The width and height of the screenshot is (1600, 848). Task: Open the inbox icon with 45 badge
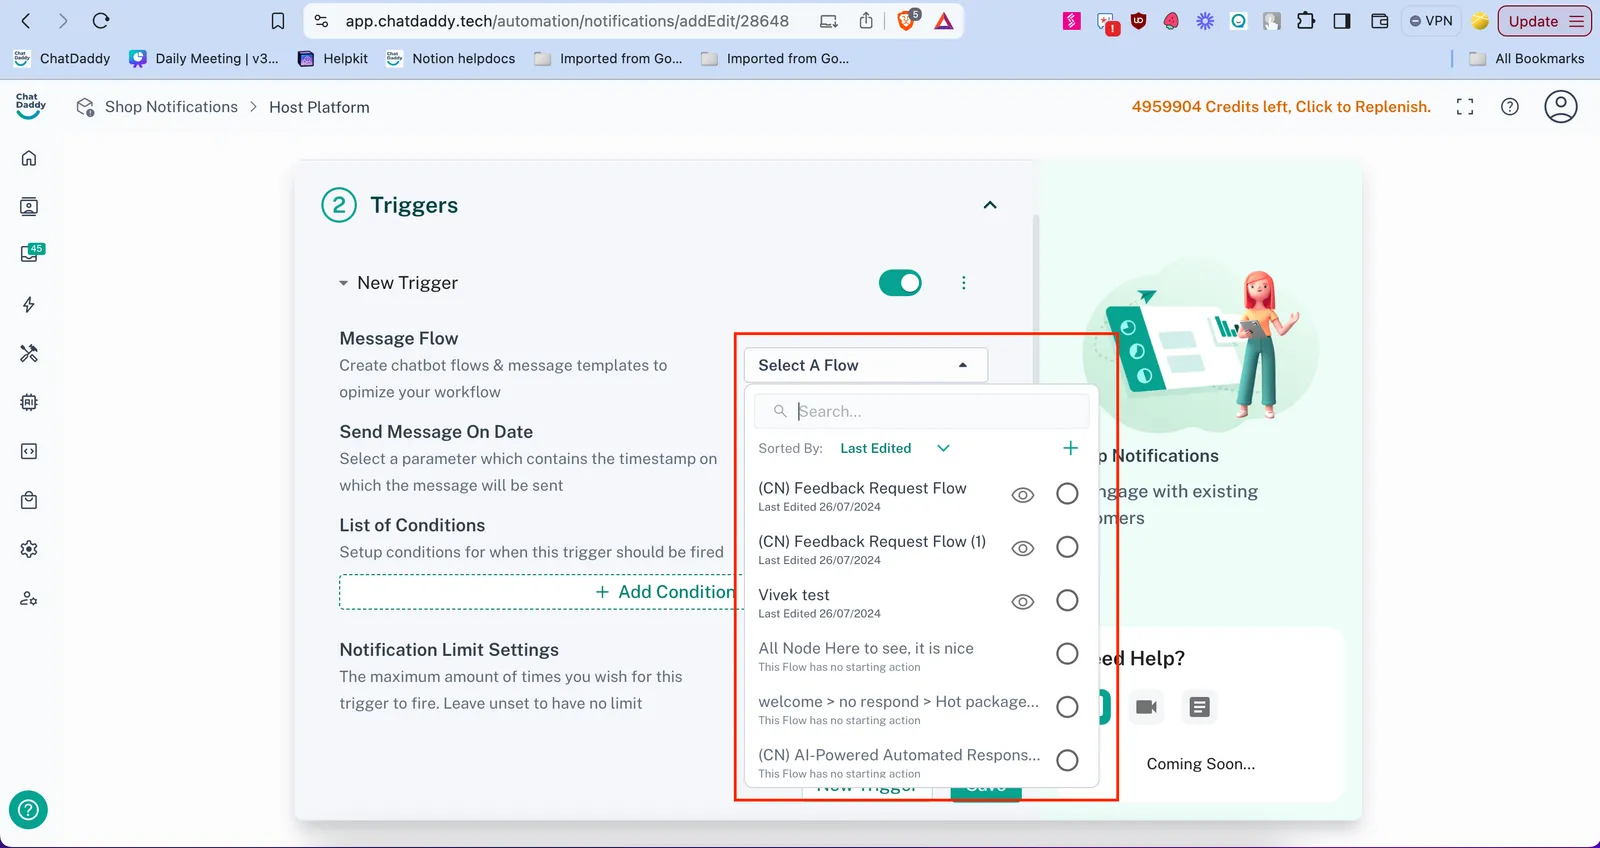tap(30, 255)
